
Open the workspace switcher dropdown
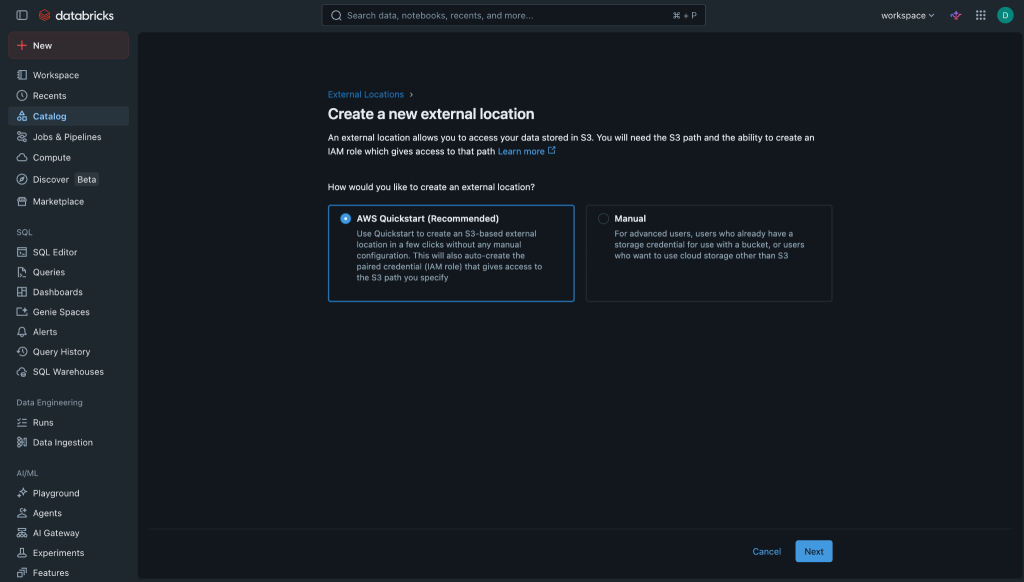(907, 15)
